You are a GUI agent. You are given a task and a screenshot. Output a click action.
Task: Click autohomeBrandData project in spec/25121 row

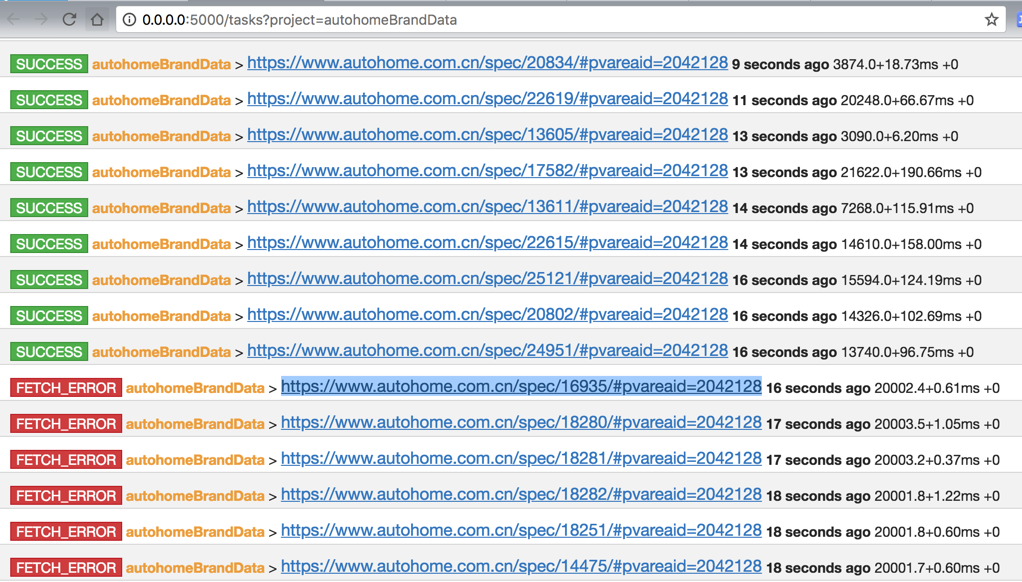pos(161,280)
